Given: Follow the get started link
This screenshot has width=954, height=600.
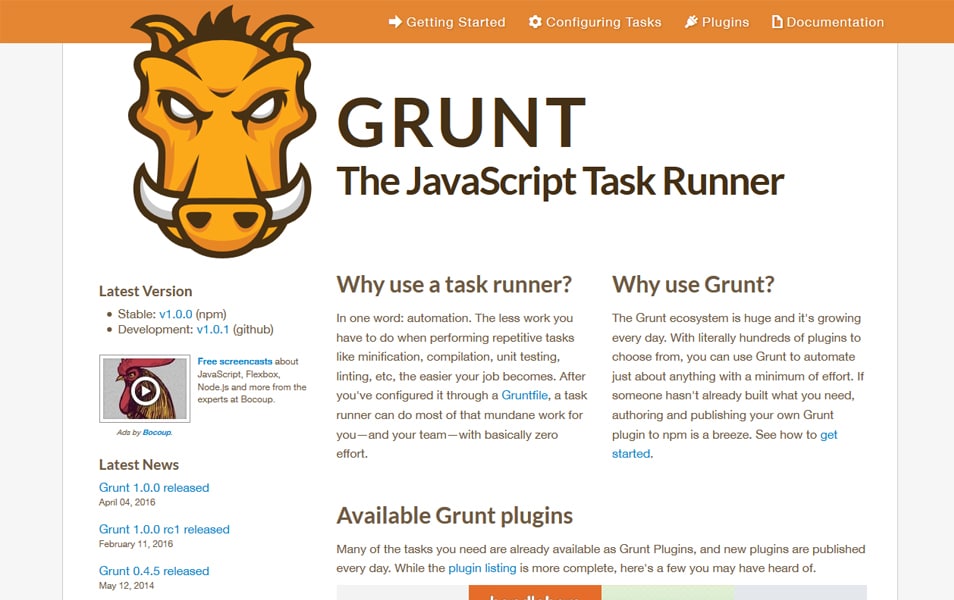Looking at the screenshot, I should point(725,444).
